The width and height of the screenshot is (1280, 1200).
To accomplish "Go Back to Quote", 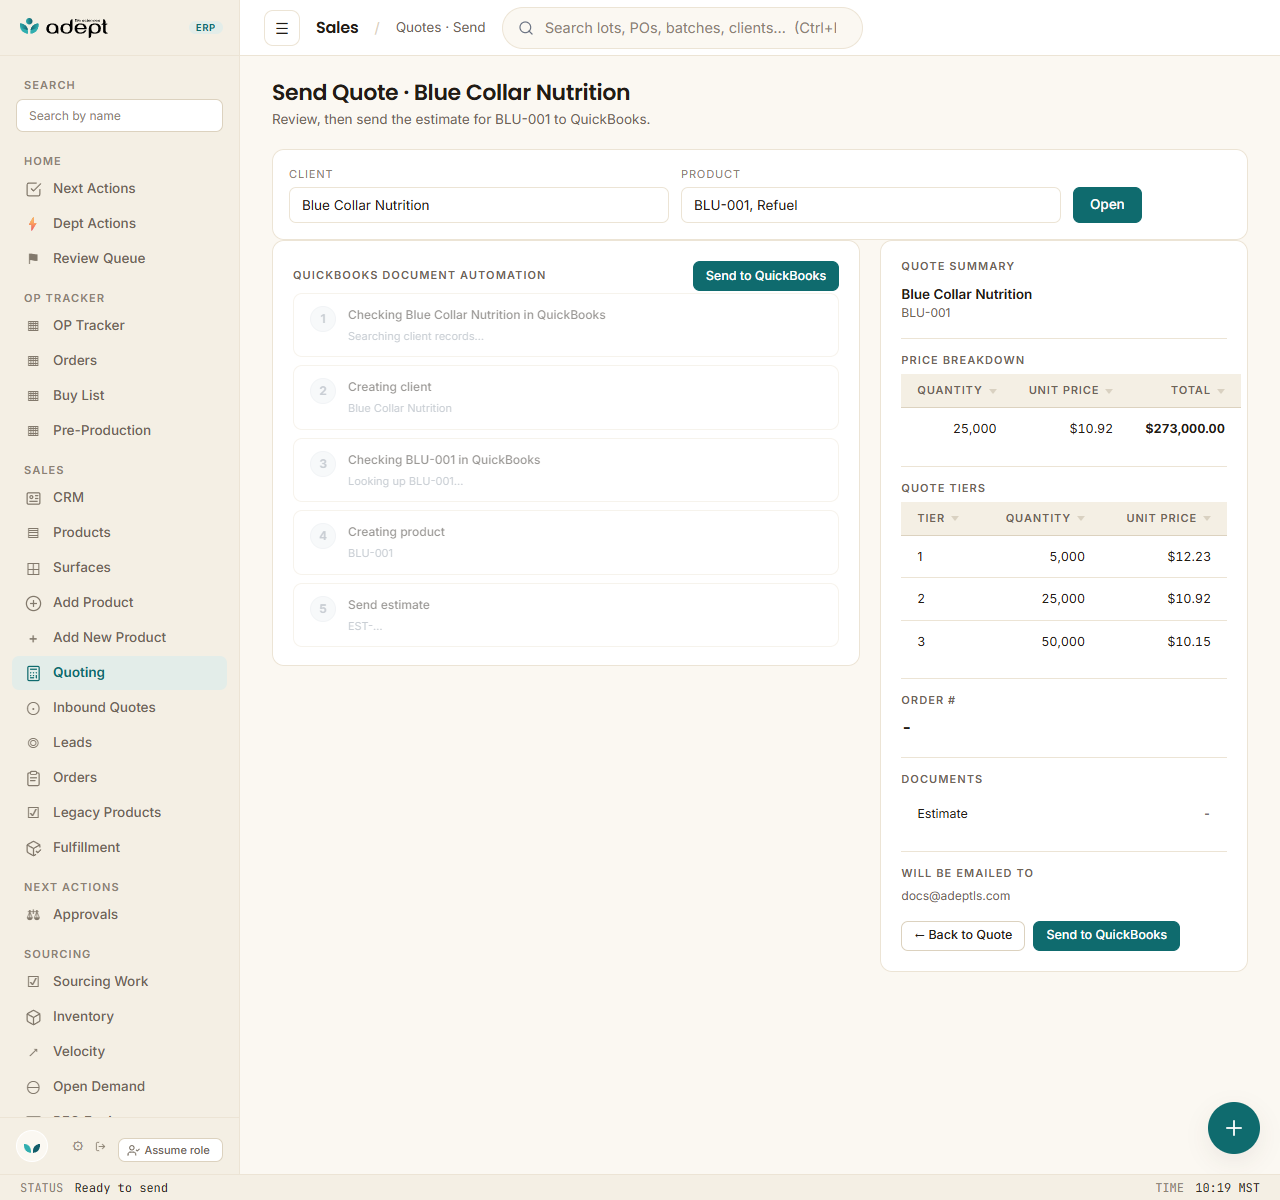I will point(963,936).
